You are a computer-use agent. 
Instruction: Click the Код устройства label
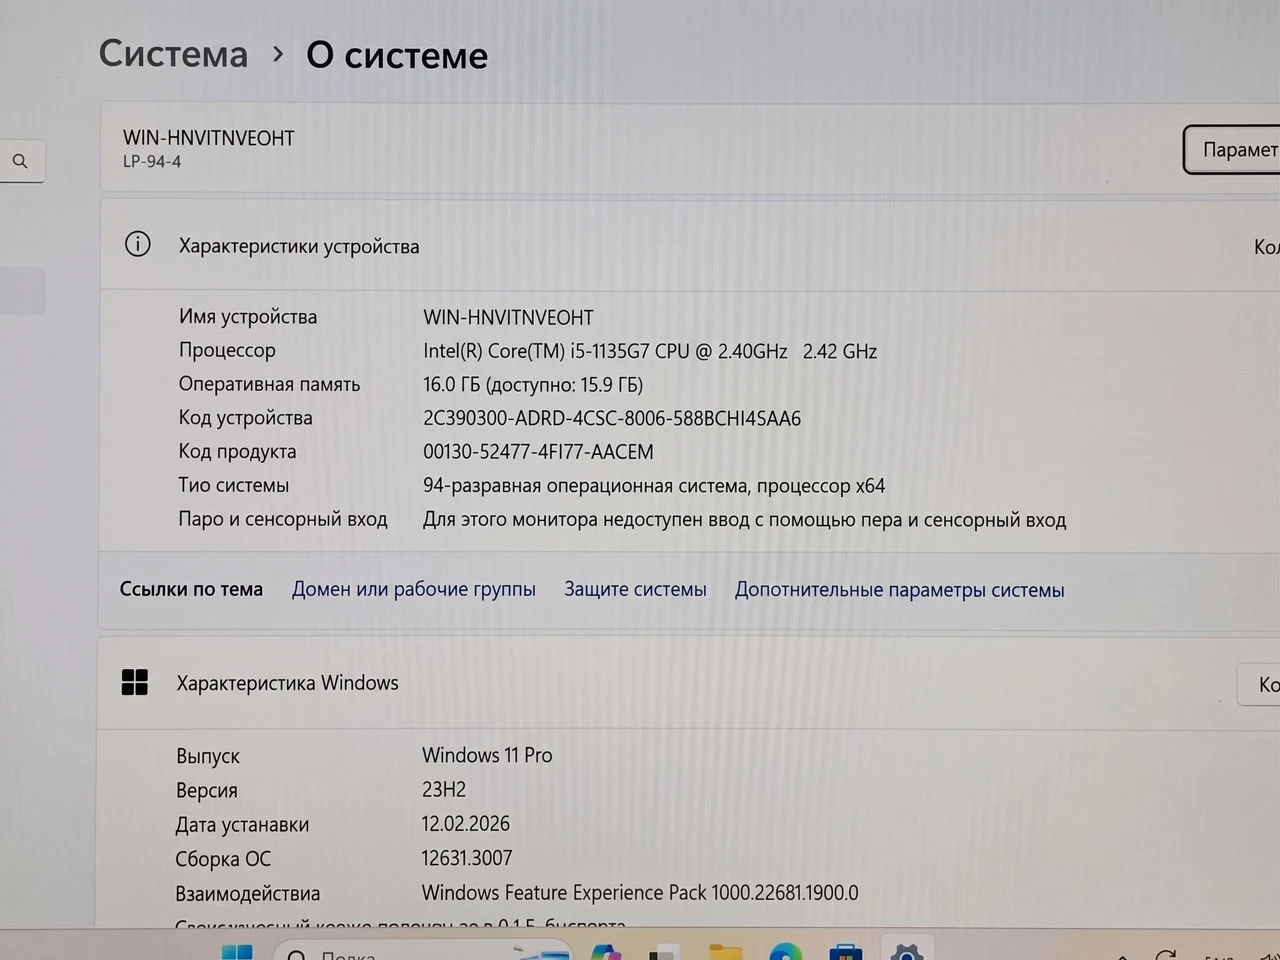245,418
